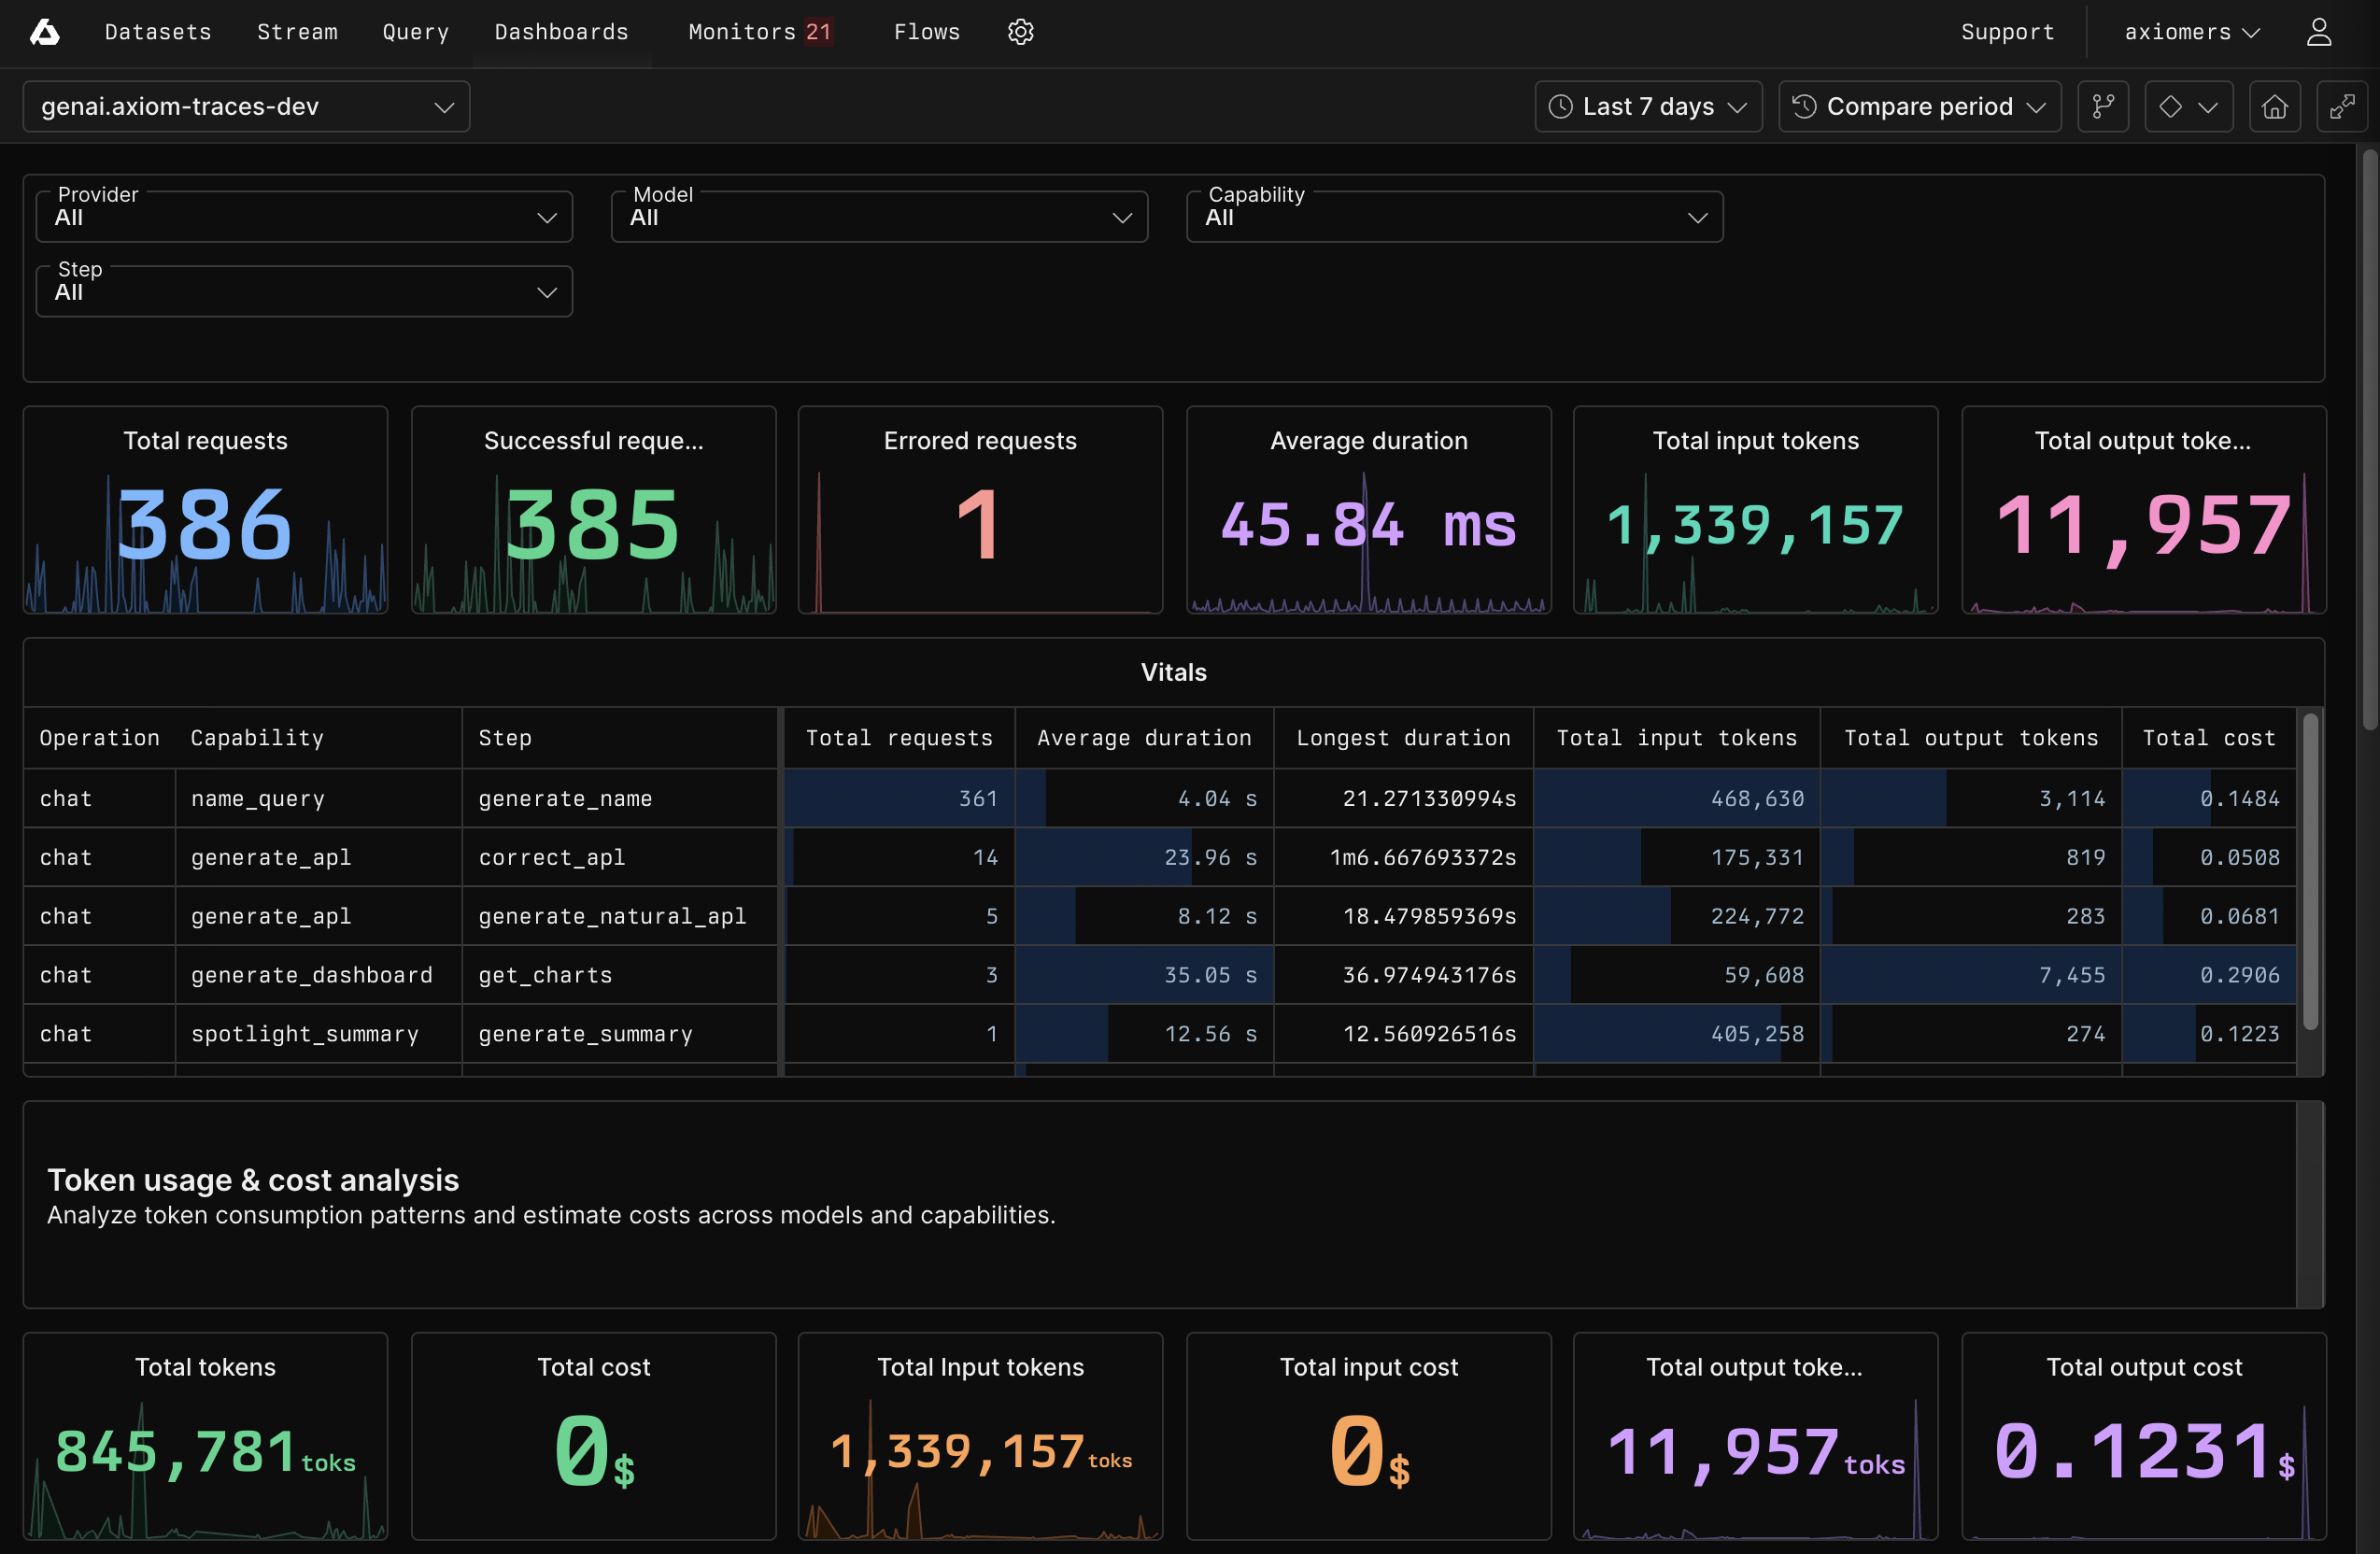
Task: Click the generate_natural_apl step cell
Action: tap(620, 916)
